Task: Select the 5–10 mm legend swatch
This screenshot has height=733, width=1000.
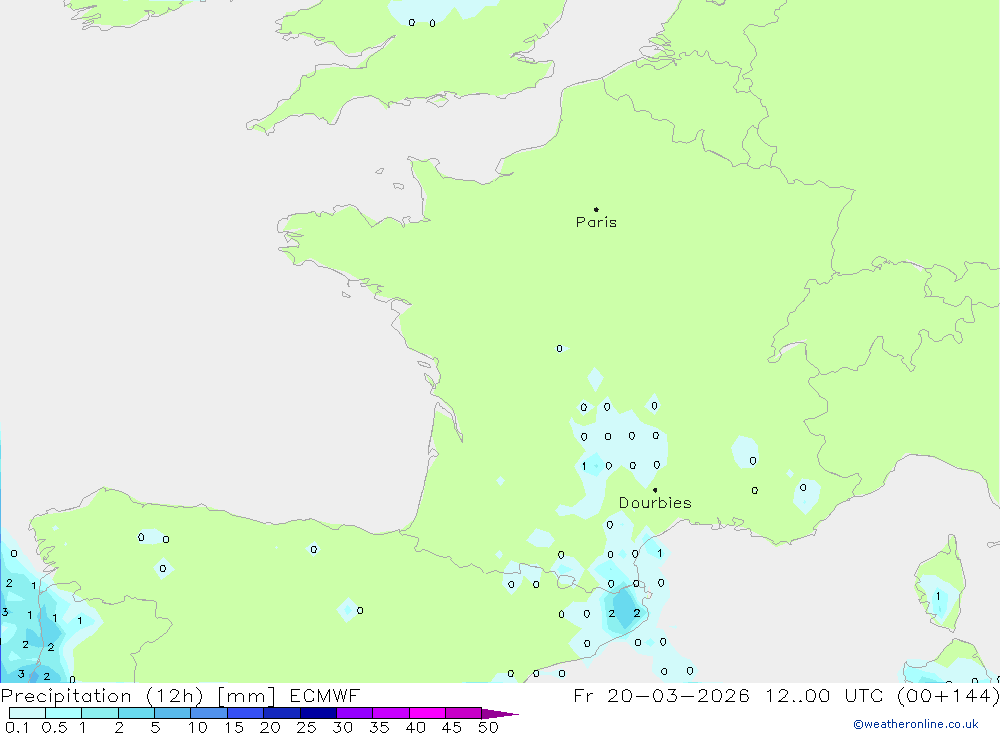Action: click(173, 713)
